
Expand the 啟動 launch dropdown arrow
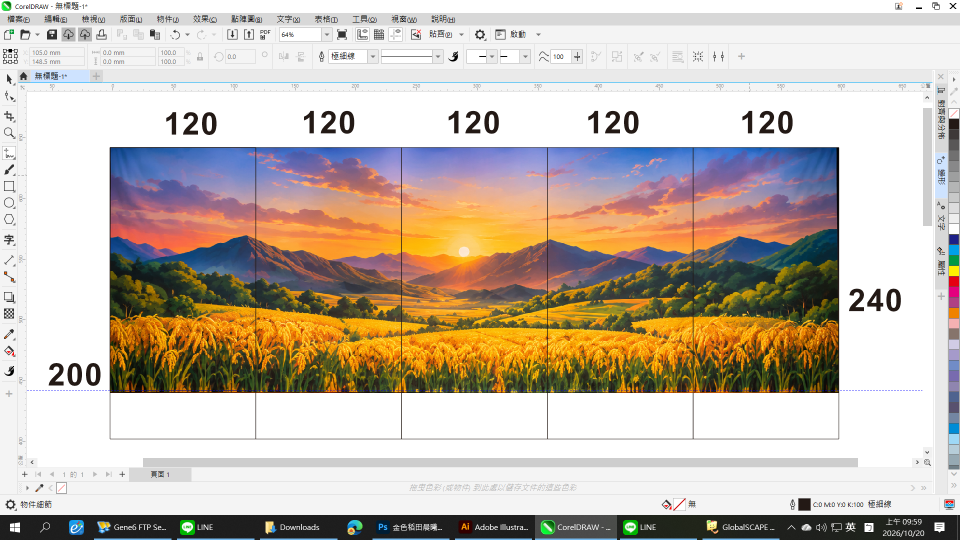point(538,34)
